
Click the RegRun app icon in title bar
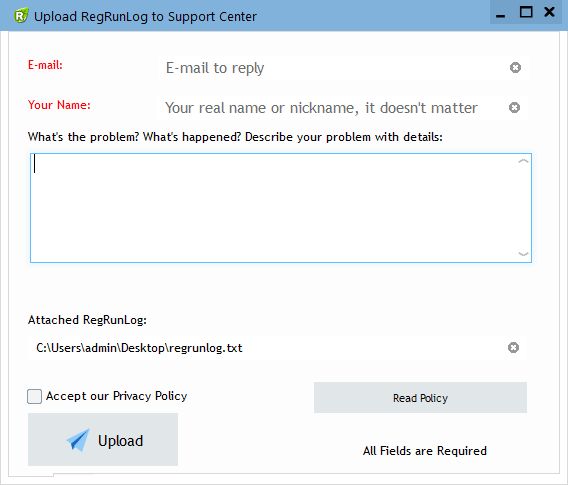[21, 16]
